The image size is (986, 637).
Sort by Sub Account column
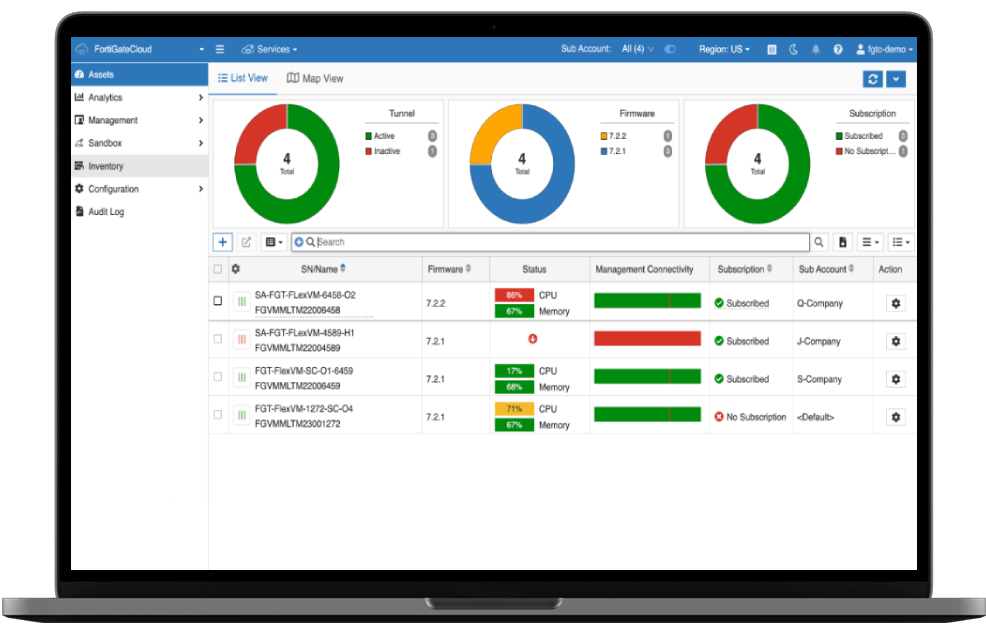826,269
